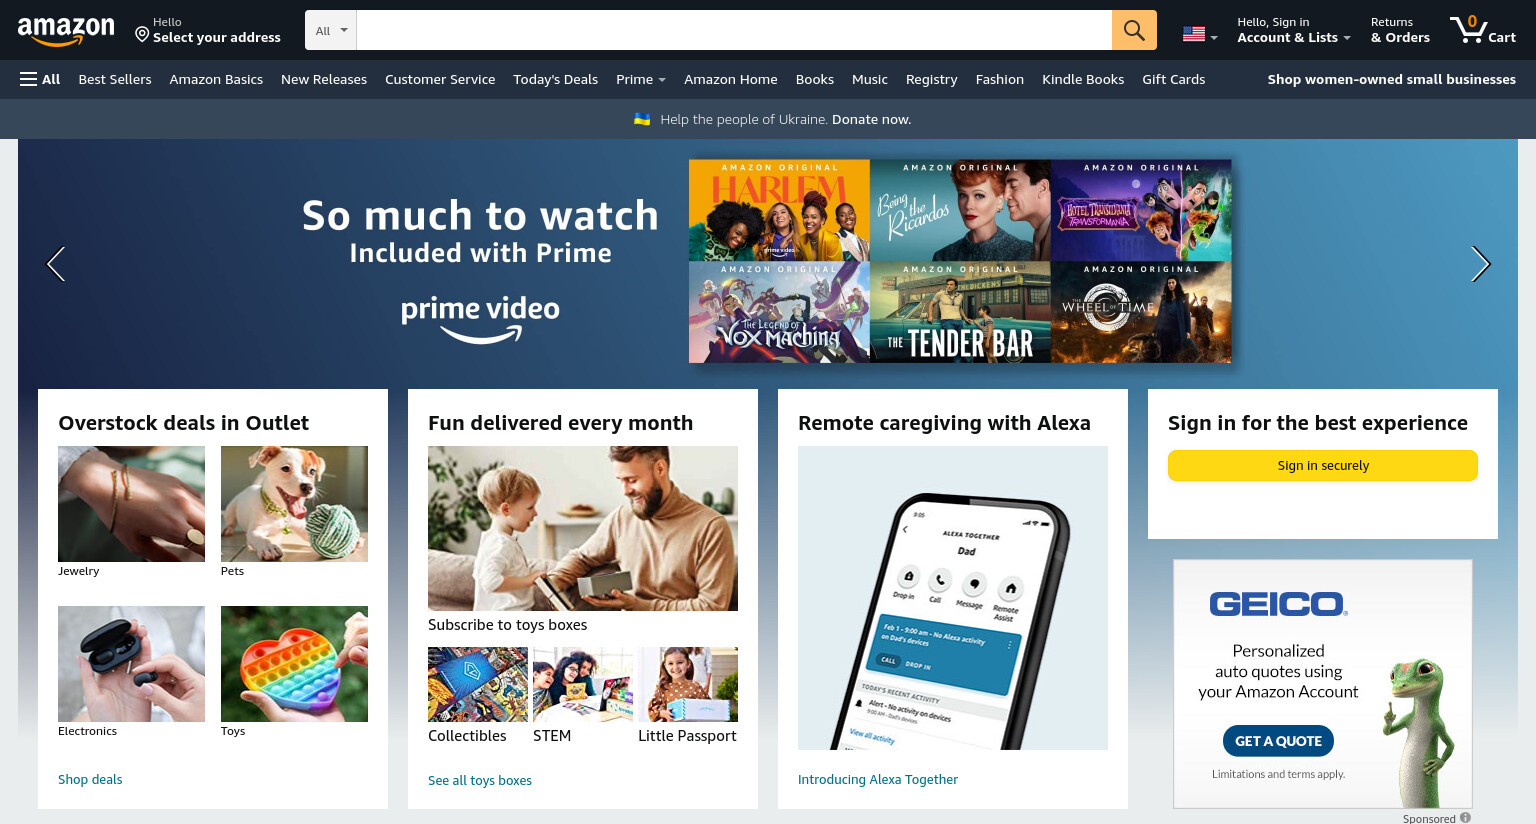Click the Toys pop-it image
The height and width of the screenshot is (824, 1536).
(x=294, y=664)
